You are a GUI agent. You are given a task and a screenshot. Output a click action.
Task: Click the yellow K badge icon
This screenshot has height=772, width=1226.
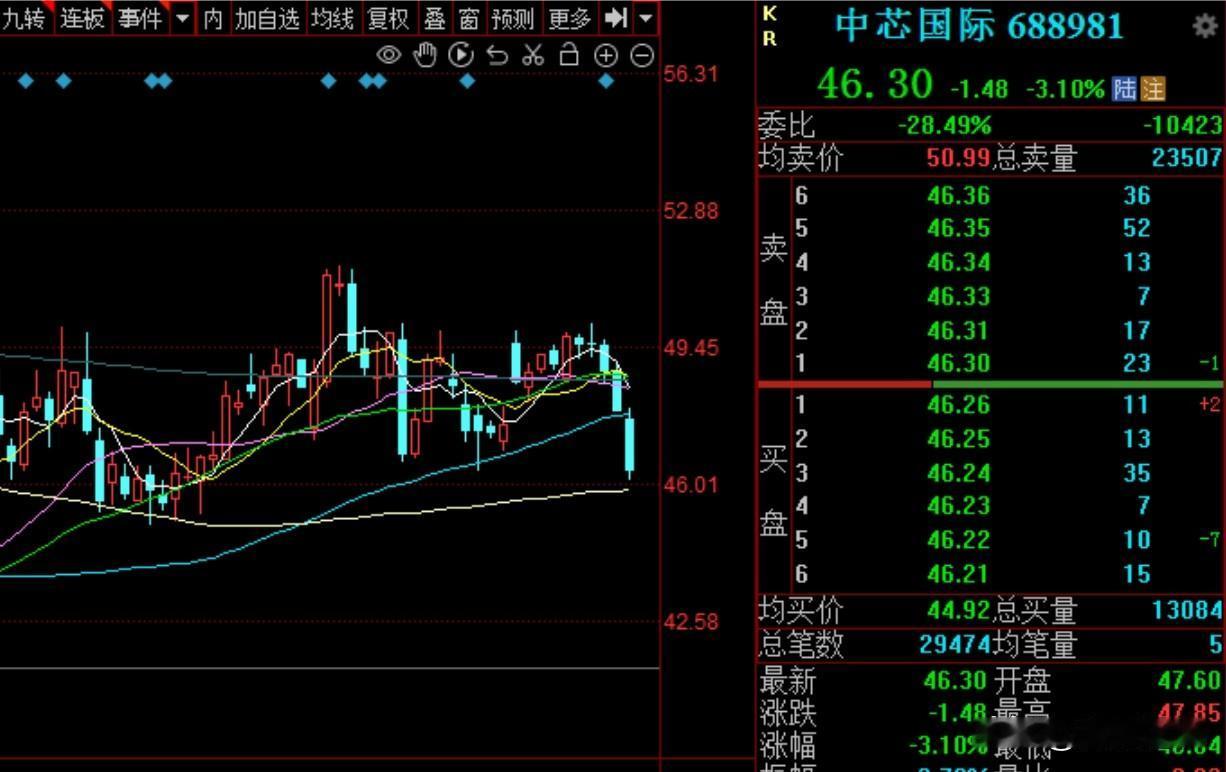coord(769,14)
